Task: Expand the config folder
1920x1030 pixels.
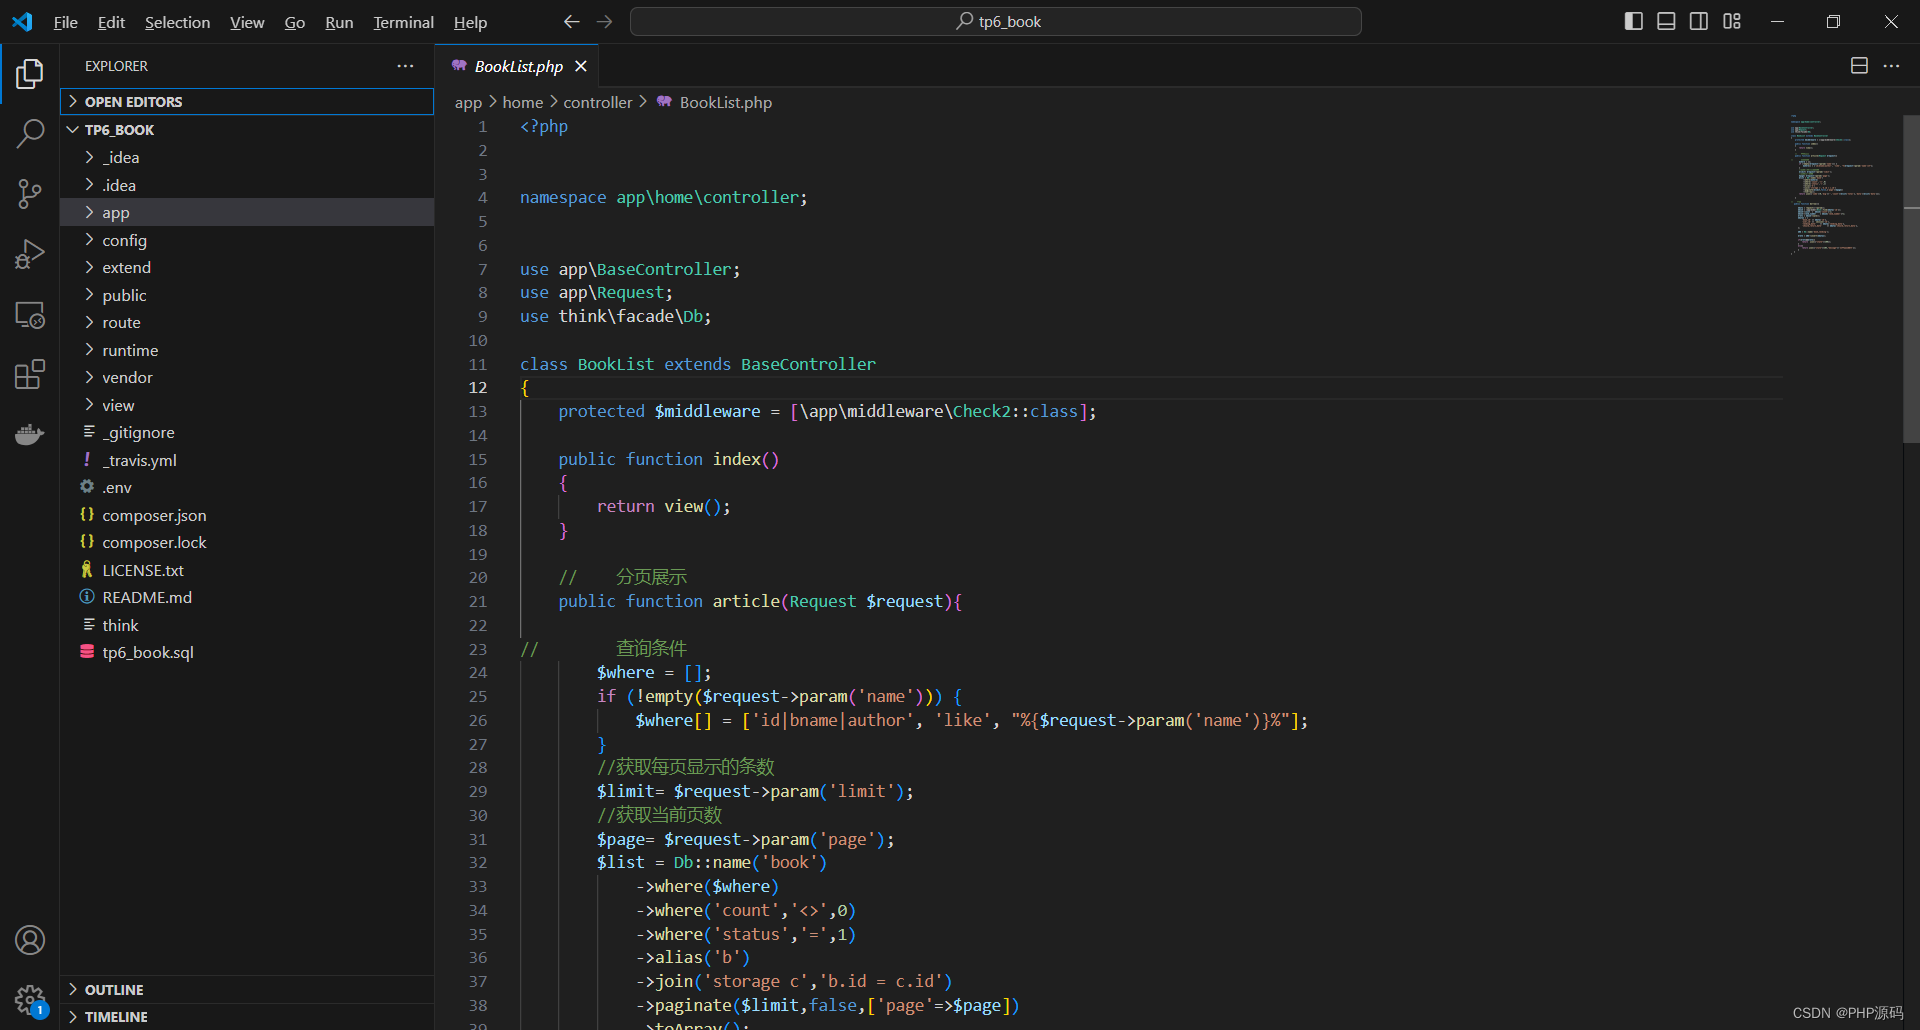Action: point(247,240)
